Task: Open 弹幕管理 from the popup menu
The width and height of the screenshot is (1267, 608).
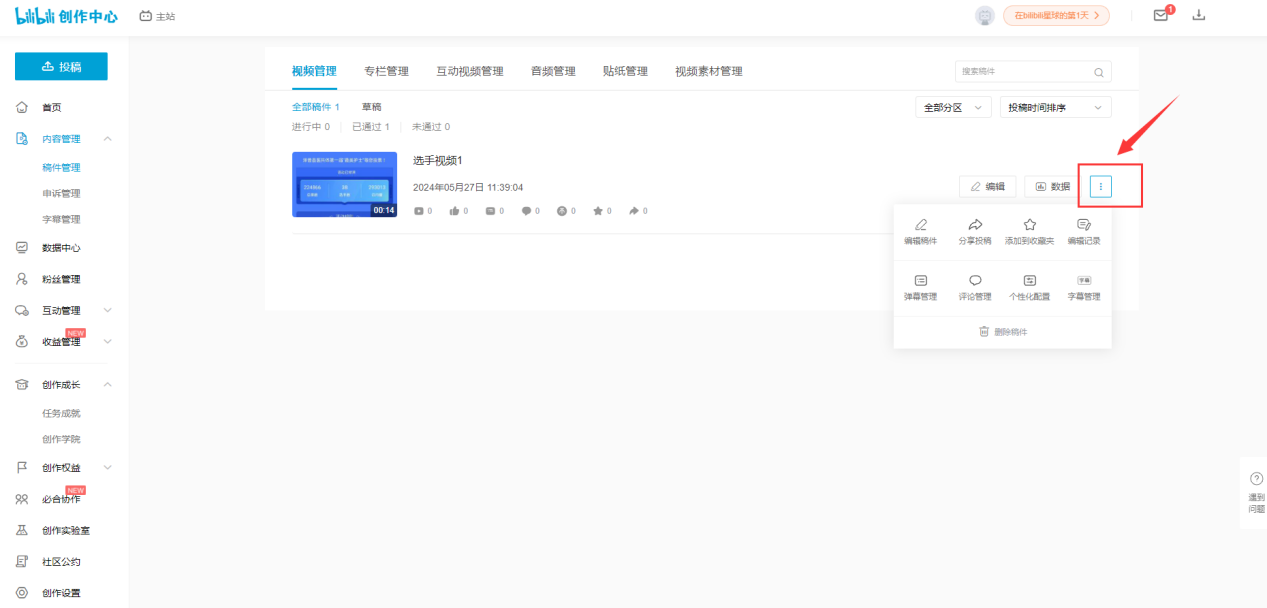Action: pos(920,288)
